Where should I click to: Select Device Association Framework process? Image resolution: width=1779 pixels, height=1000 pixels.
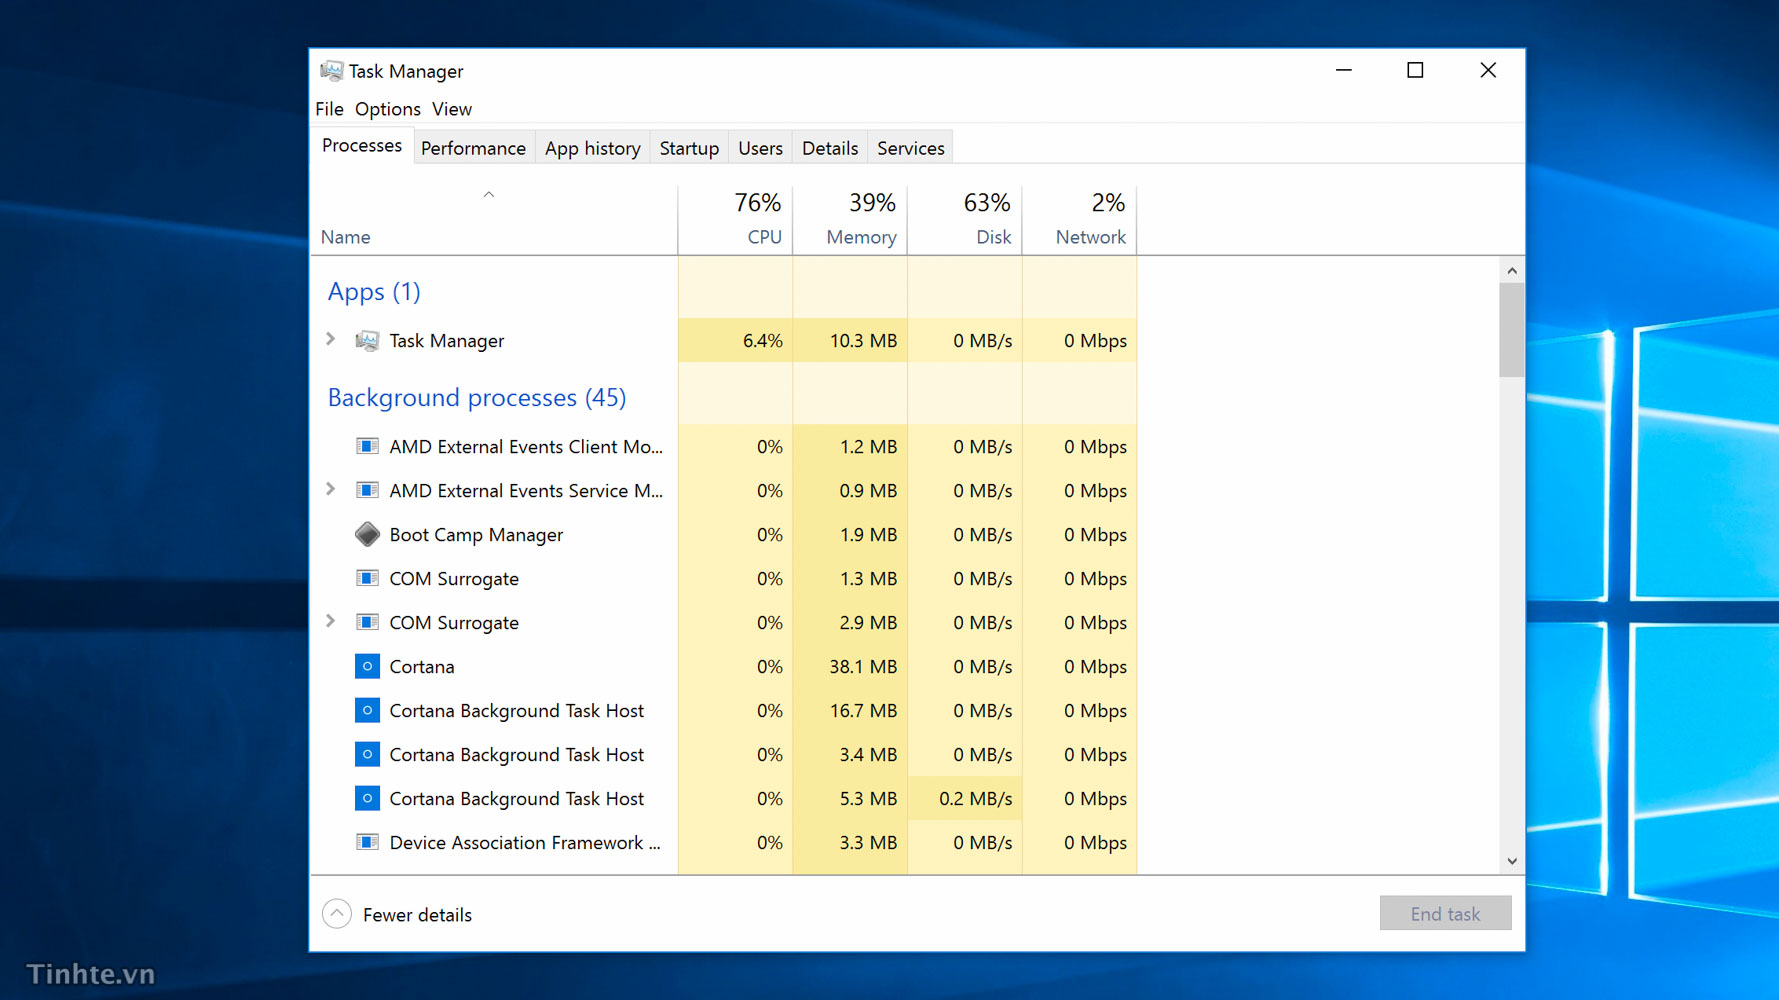724,842
